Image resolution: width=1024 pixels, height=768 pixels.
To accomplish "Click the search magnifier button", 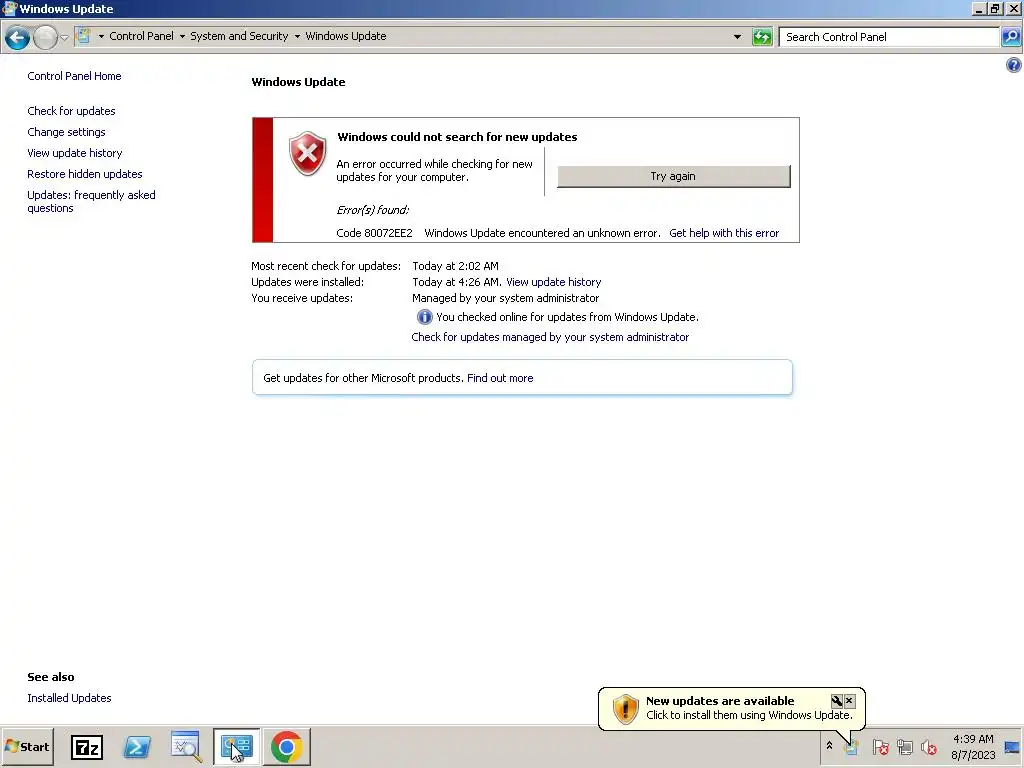I will pos(1010,37).
